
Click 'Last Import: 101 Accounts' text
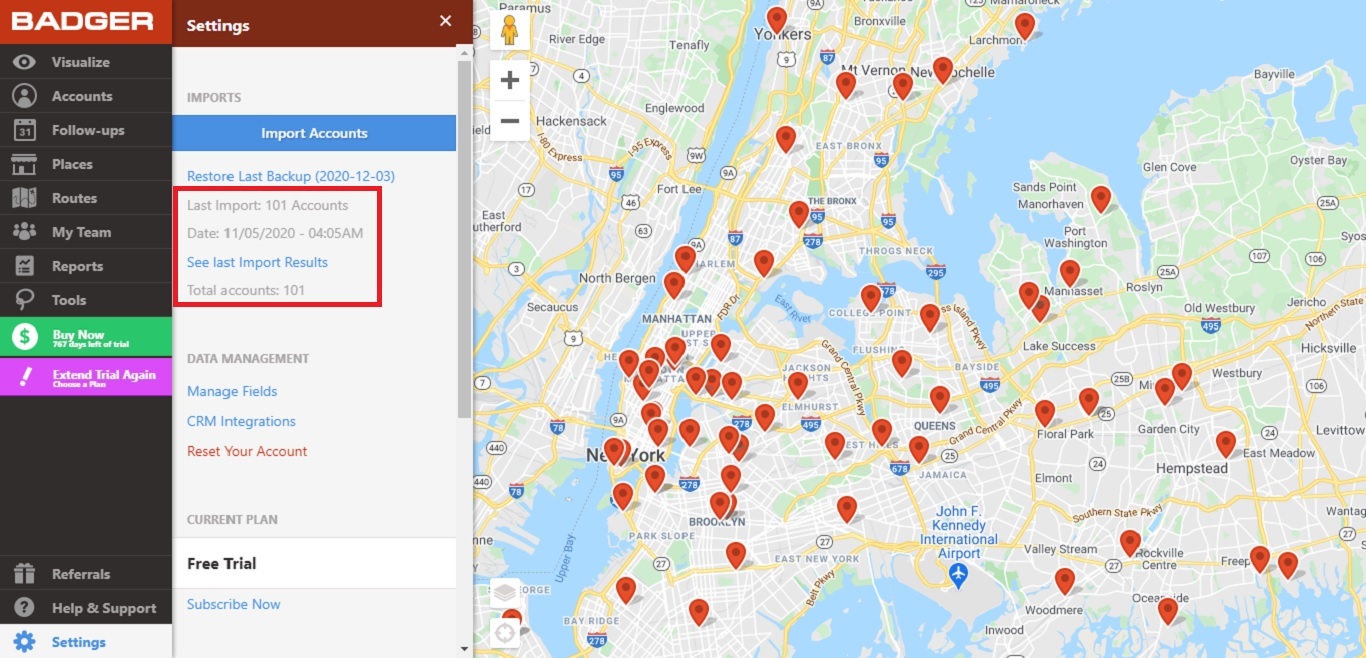point(267,205)
